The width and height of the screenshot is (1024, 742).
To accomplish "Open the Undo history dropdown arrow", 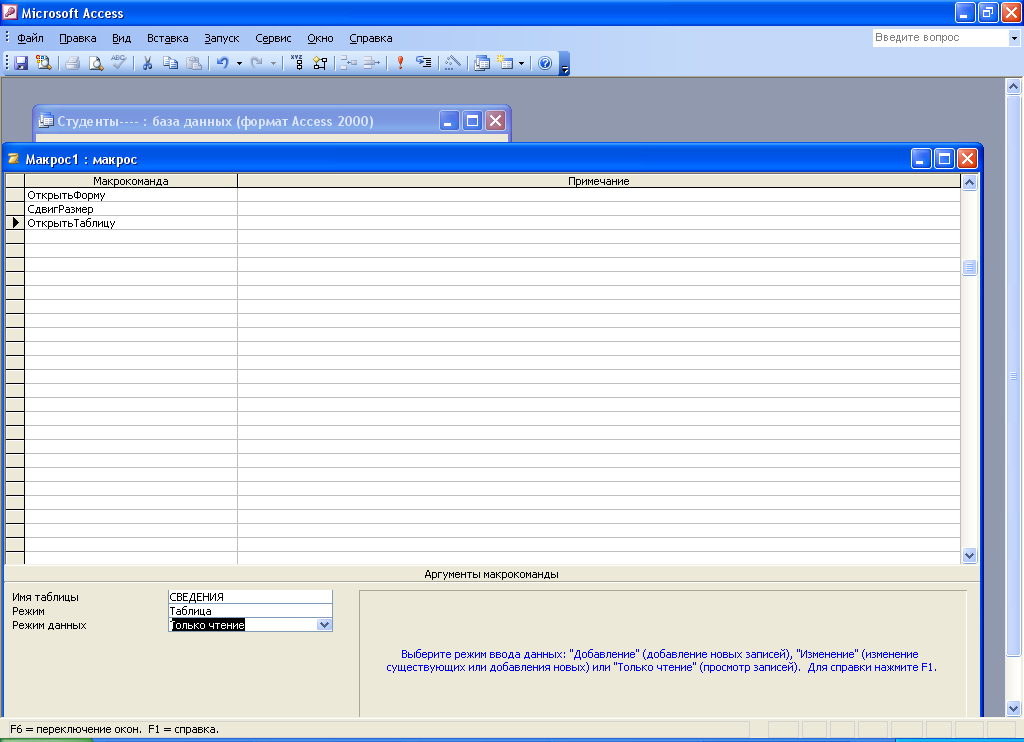I will coord(239,63).
